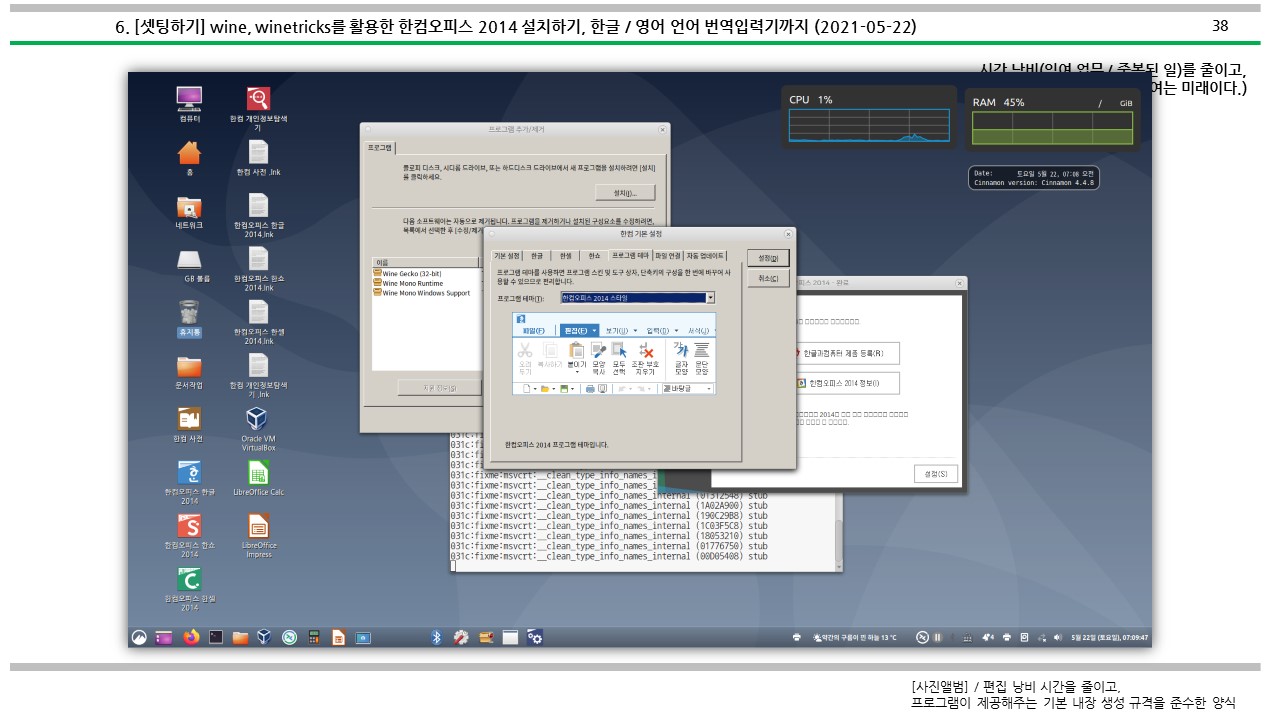Image resolution: width=1280 pixels, height=720 pixels.
Task: Open the 네트워크 desktop icon
Action: pos(190,207)
